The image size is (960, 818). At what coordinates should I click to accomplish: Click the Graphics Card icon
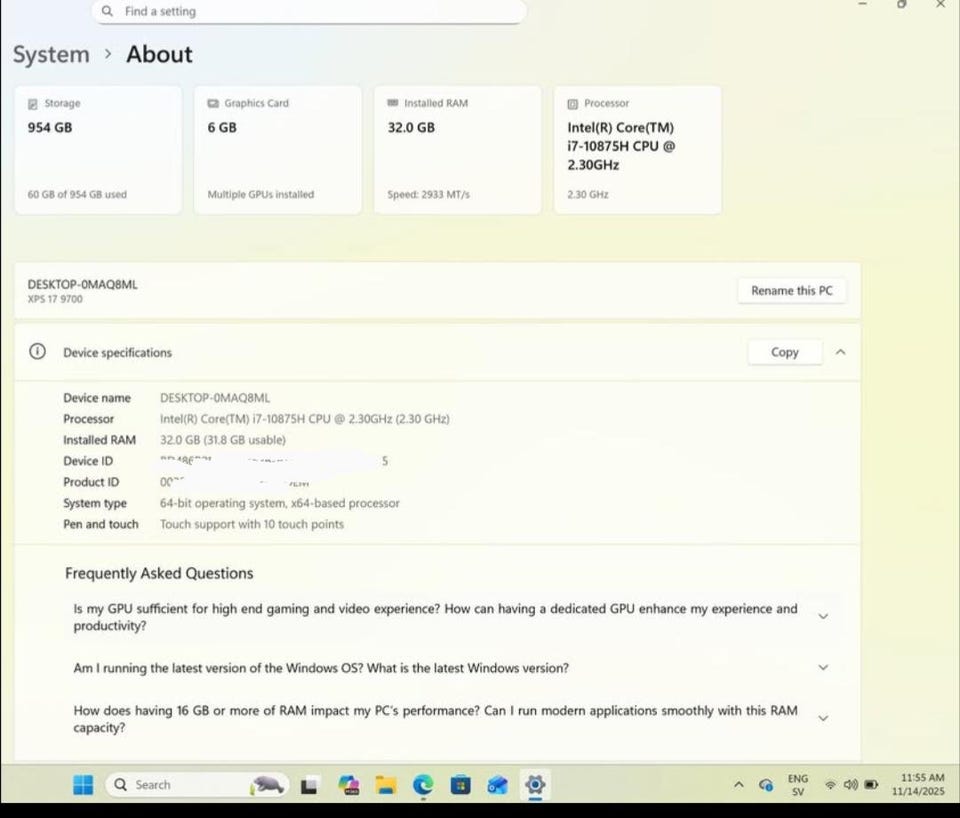213,103
